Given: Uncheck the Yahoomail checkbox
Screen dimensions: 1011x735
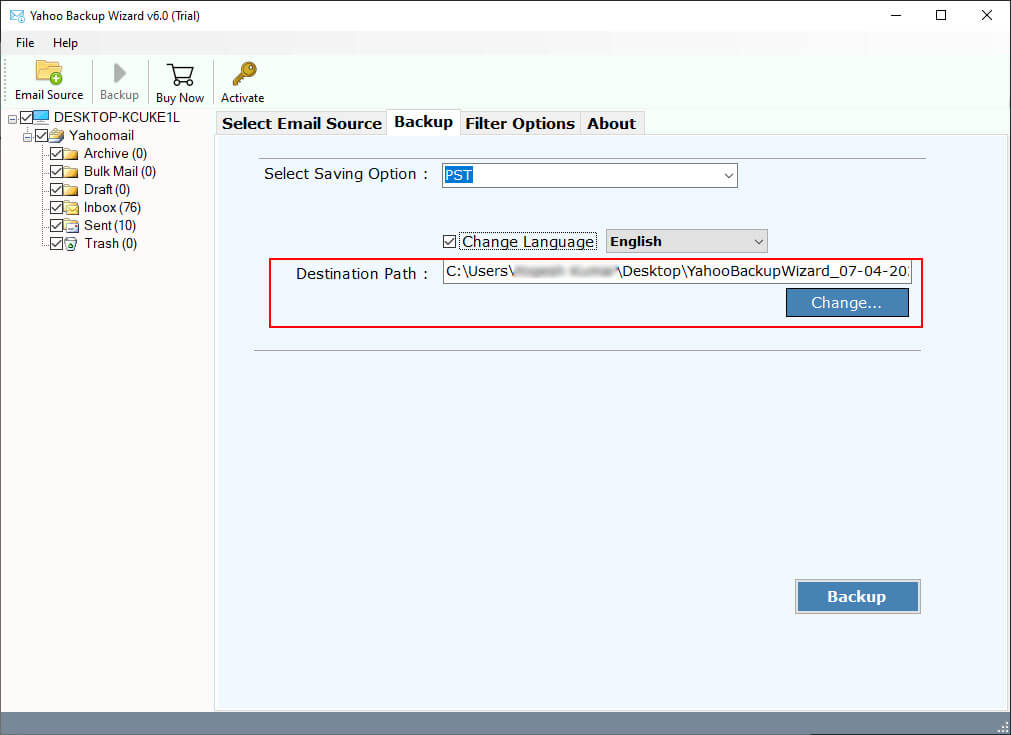Looking at the screenshot, I should tap(42, 135).
